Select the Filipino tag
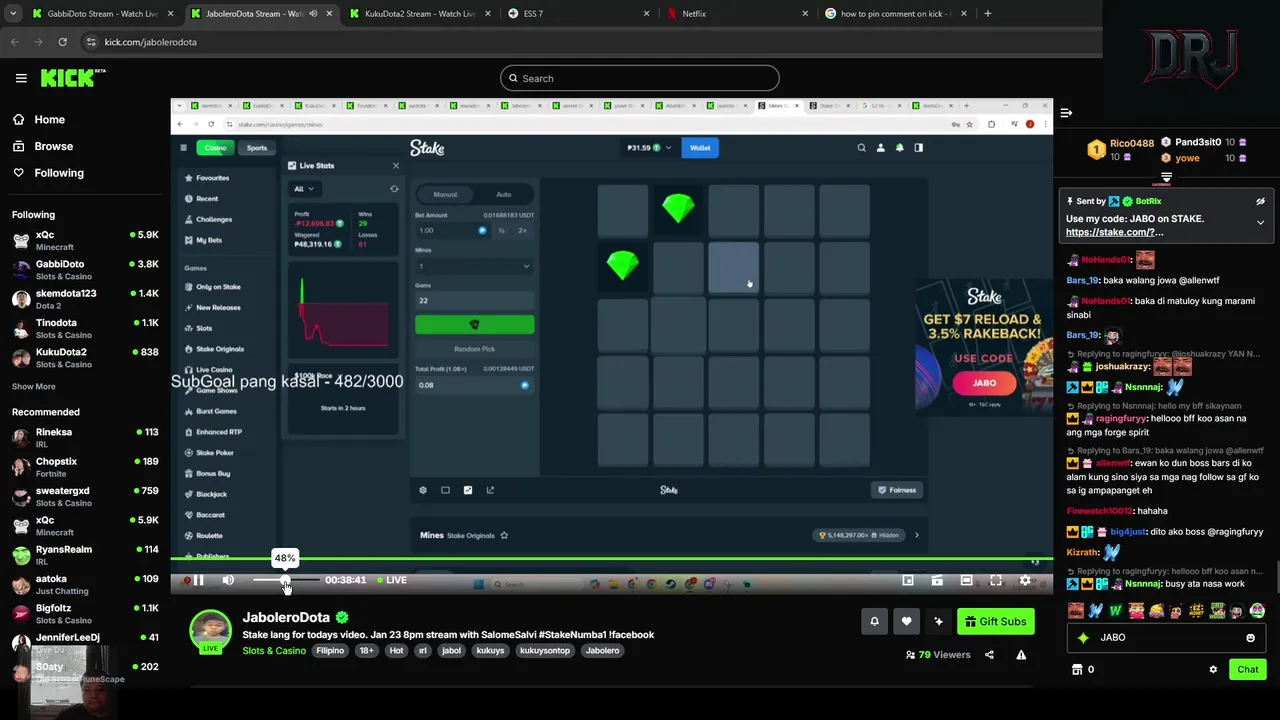This screenshot has width=1280, height=720. tap(330, 651)
